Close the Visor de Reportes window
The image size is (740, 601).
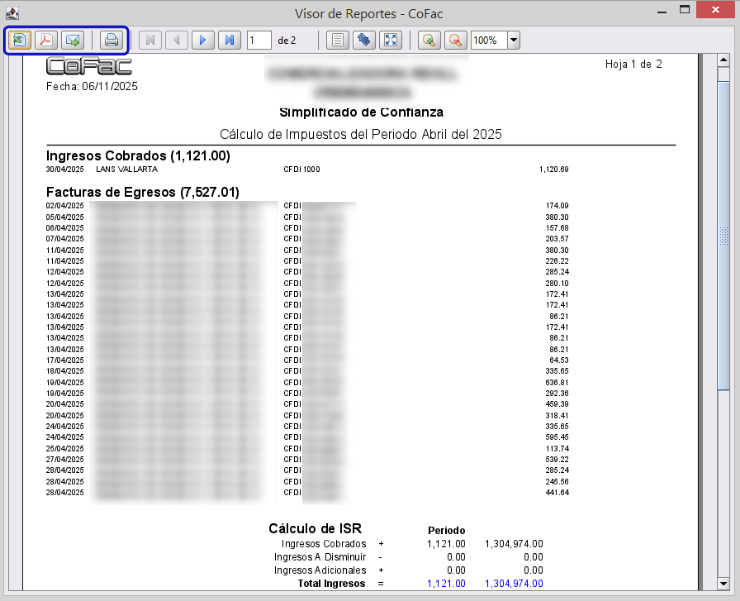716,9
